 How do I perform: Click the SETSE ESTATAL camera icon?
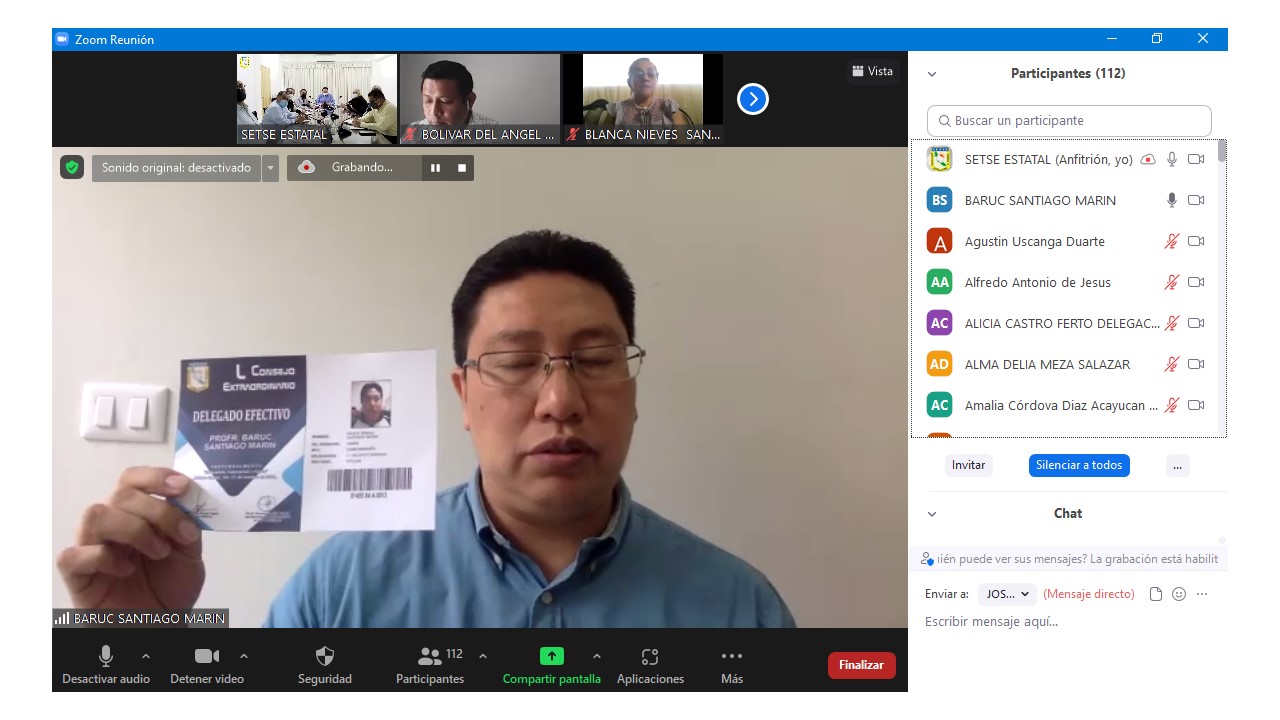click(x=1196, y=159)
